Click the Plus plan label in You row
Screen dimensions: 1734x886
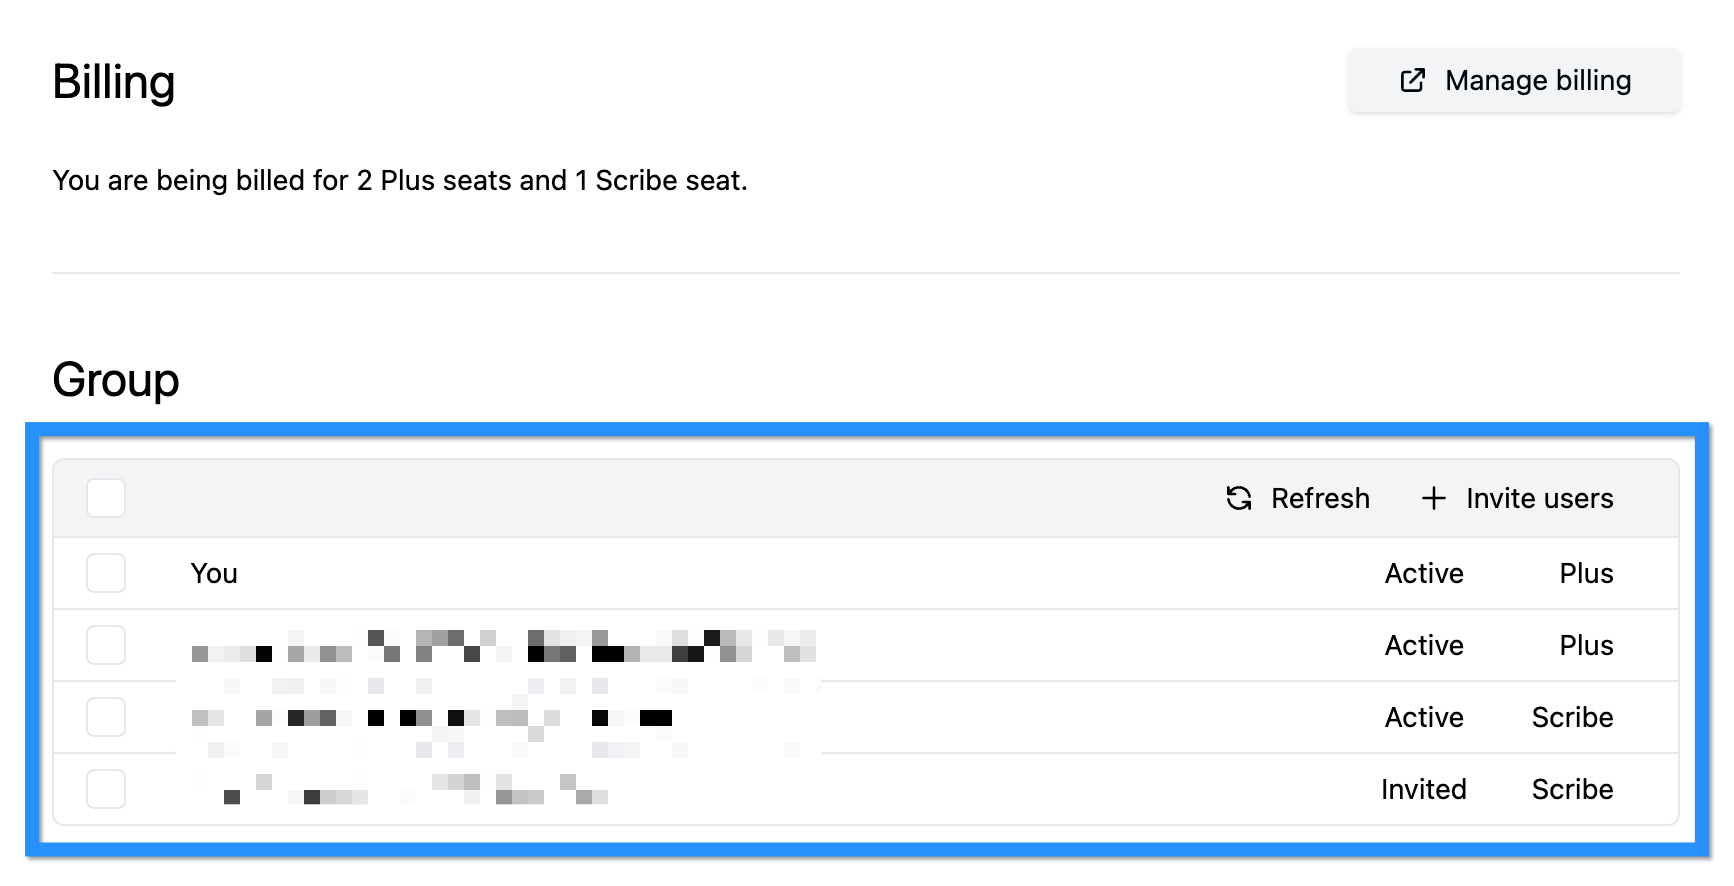(1586, 573)
